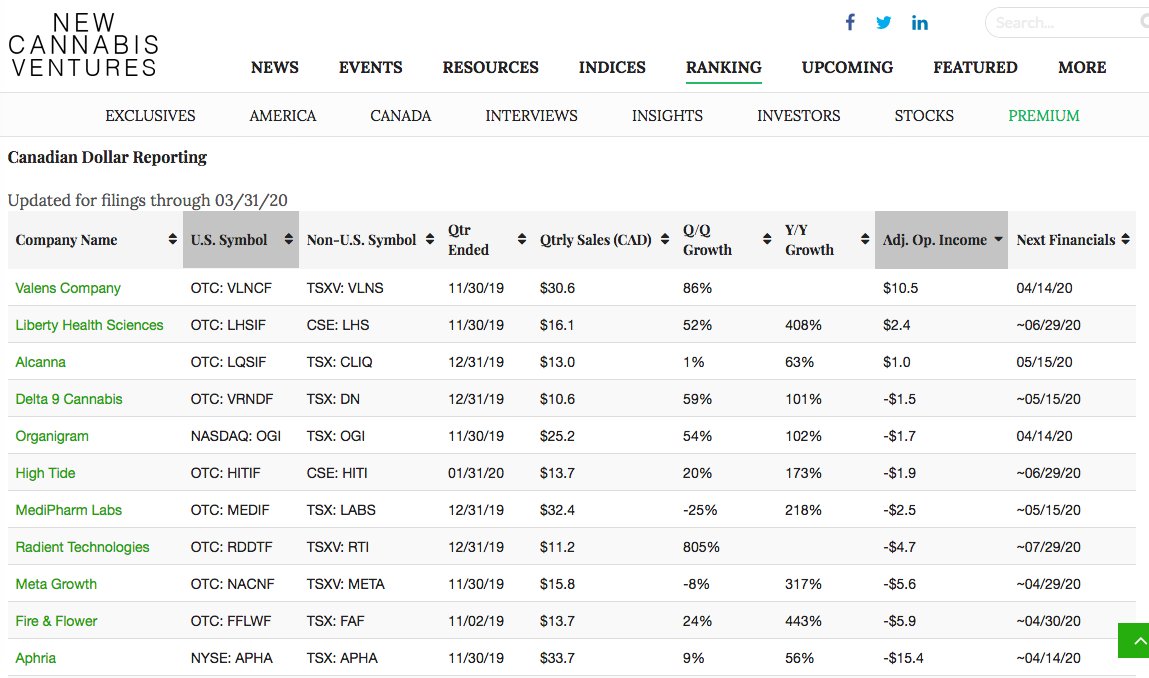Screen dimensions: 1149x678
Task: Open the RESOURCES menu
Action: tap(490, 67)
